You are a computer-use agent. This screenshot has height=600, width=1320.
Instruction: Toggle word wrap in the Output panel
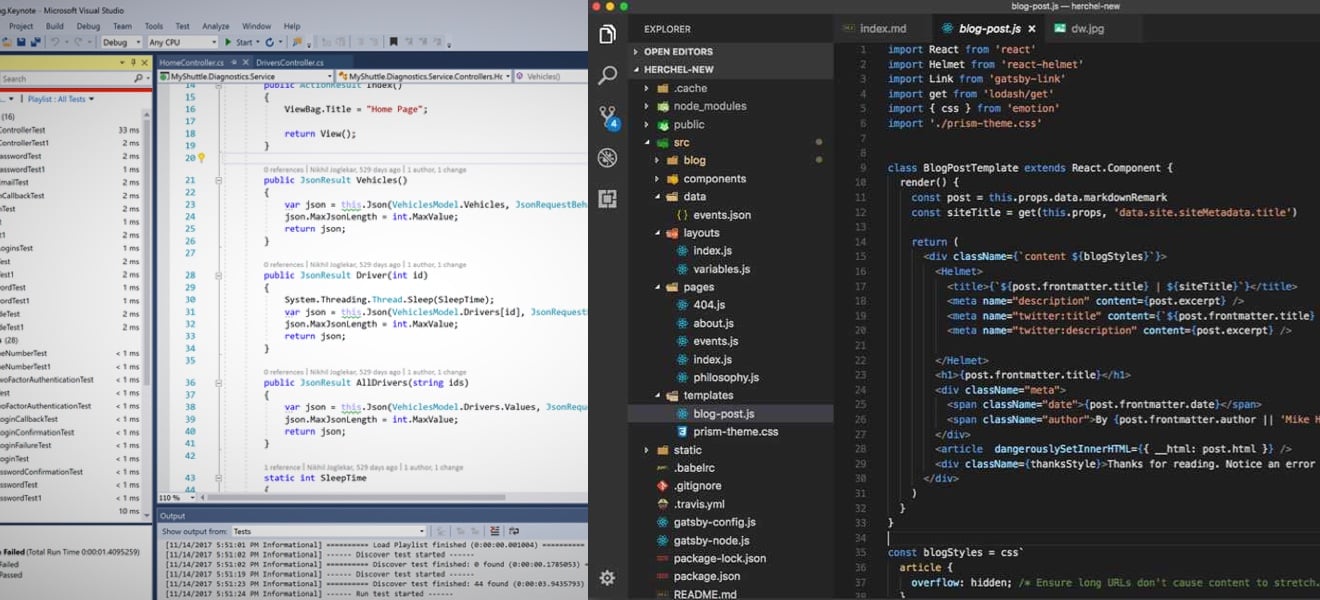pyautogui.click(x=516, y=532)
